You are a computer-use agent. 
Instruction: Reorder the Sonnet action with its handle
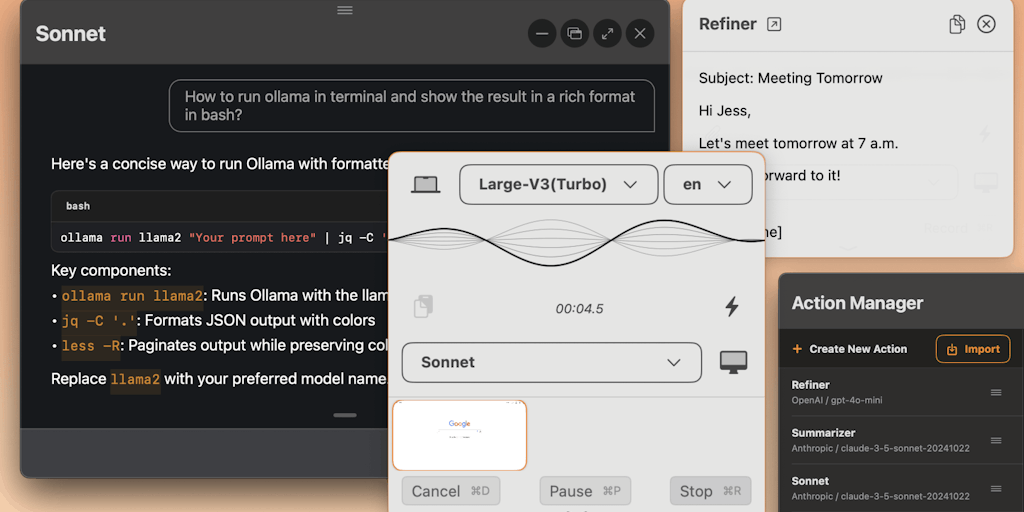996,488
